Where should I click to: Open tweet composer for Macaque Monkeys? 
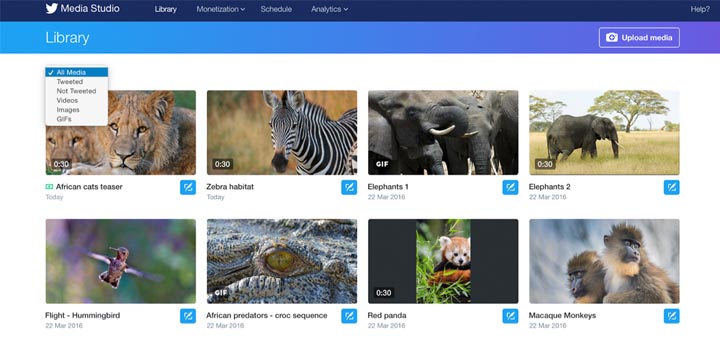coord(672,316)
